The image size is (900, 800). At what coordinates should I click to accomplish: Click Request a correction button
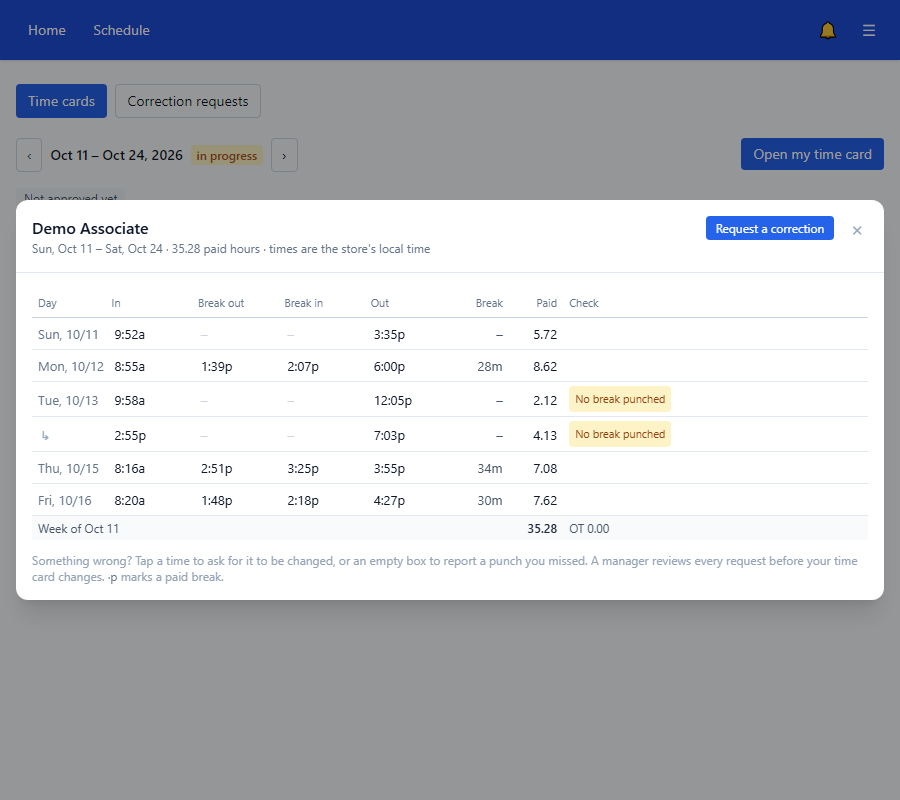[x=769, y=228]
